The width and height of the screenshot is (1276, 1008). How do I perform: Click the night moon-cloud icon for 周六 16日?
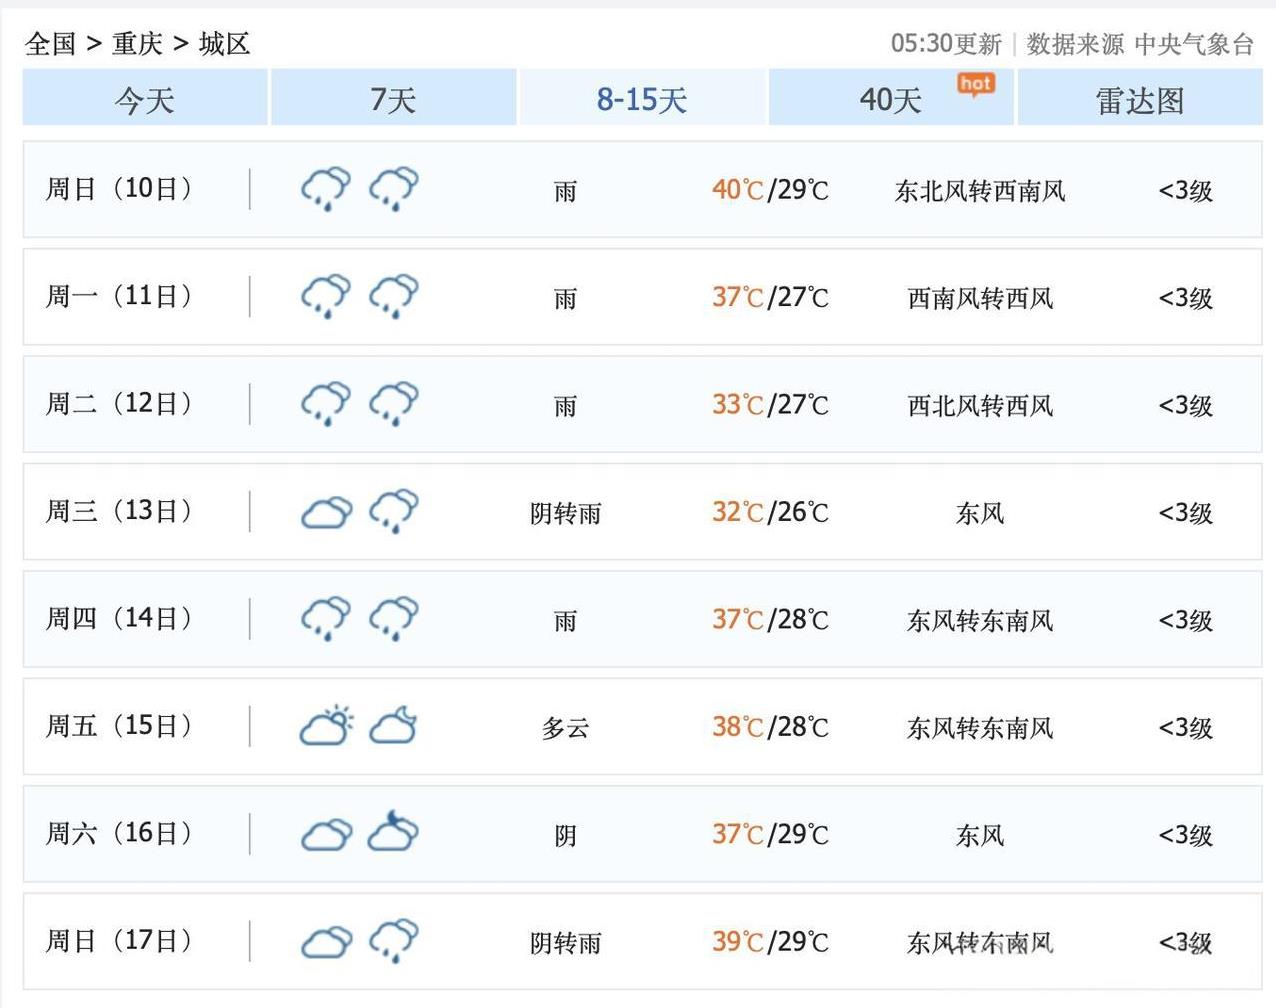394,833
